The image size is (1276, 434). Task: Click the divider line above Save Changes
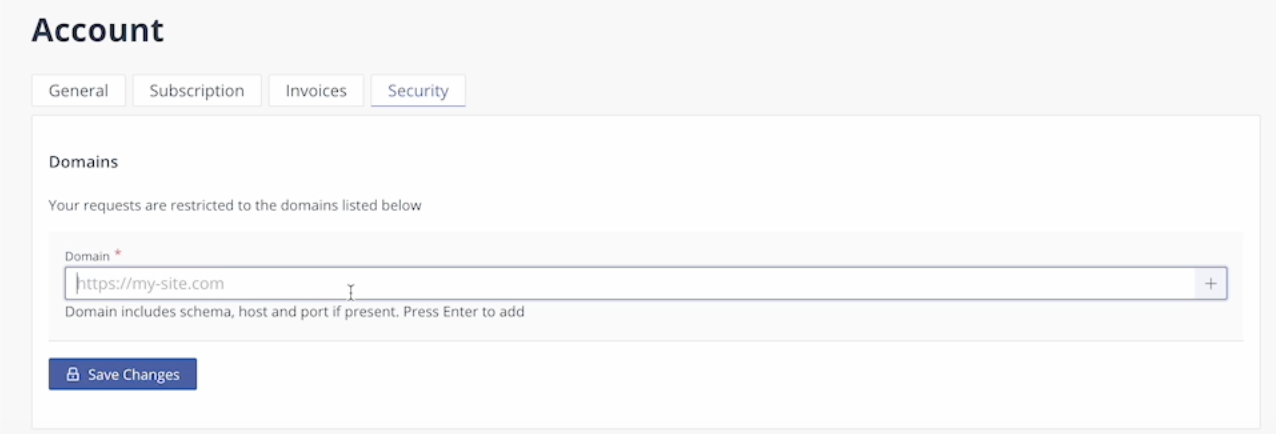pyautogui.click(x=646, y=340)
